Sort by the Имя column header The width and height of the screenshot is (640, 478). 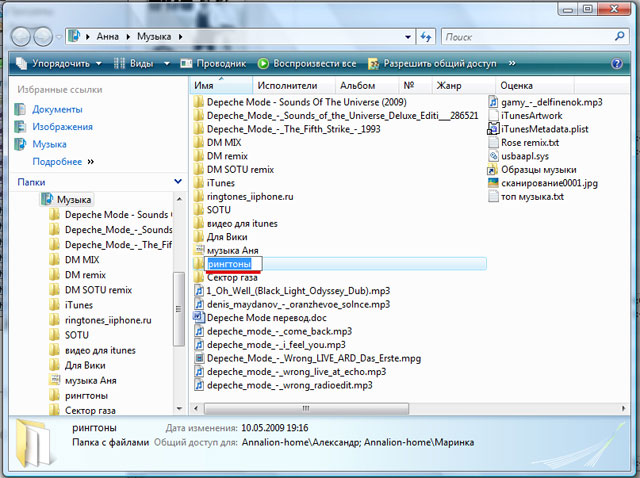221,85
